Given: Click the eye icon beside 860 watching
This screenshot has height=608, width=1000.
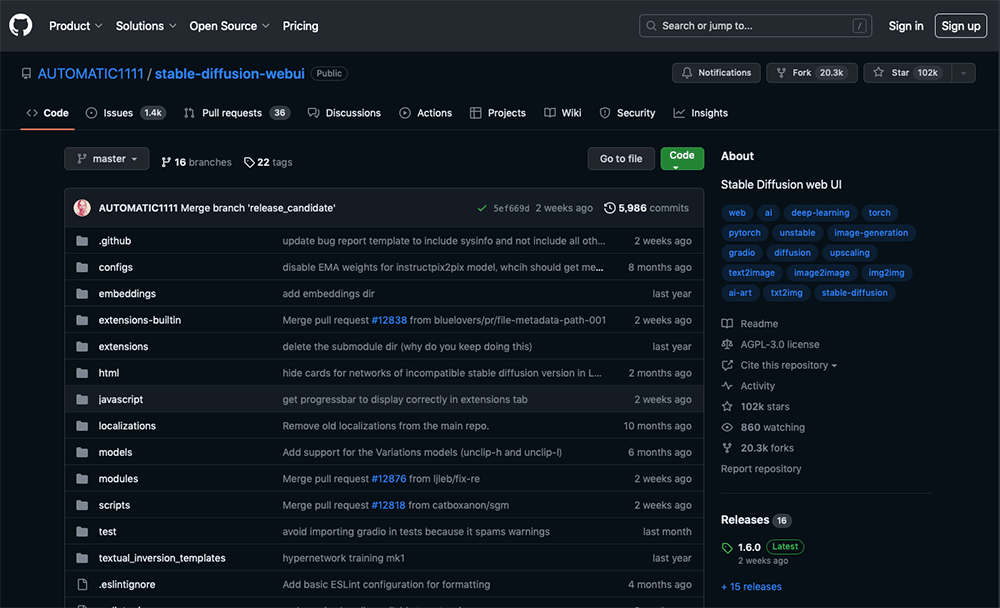Looking at the screenshot, I should [x=727, y=427].
